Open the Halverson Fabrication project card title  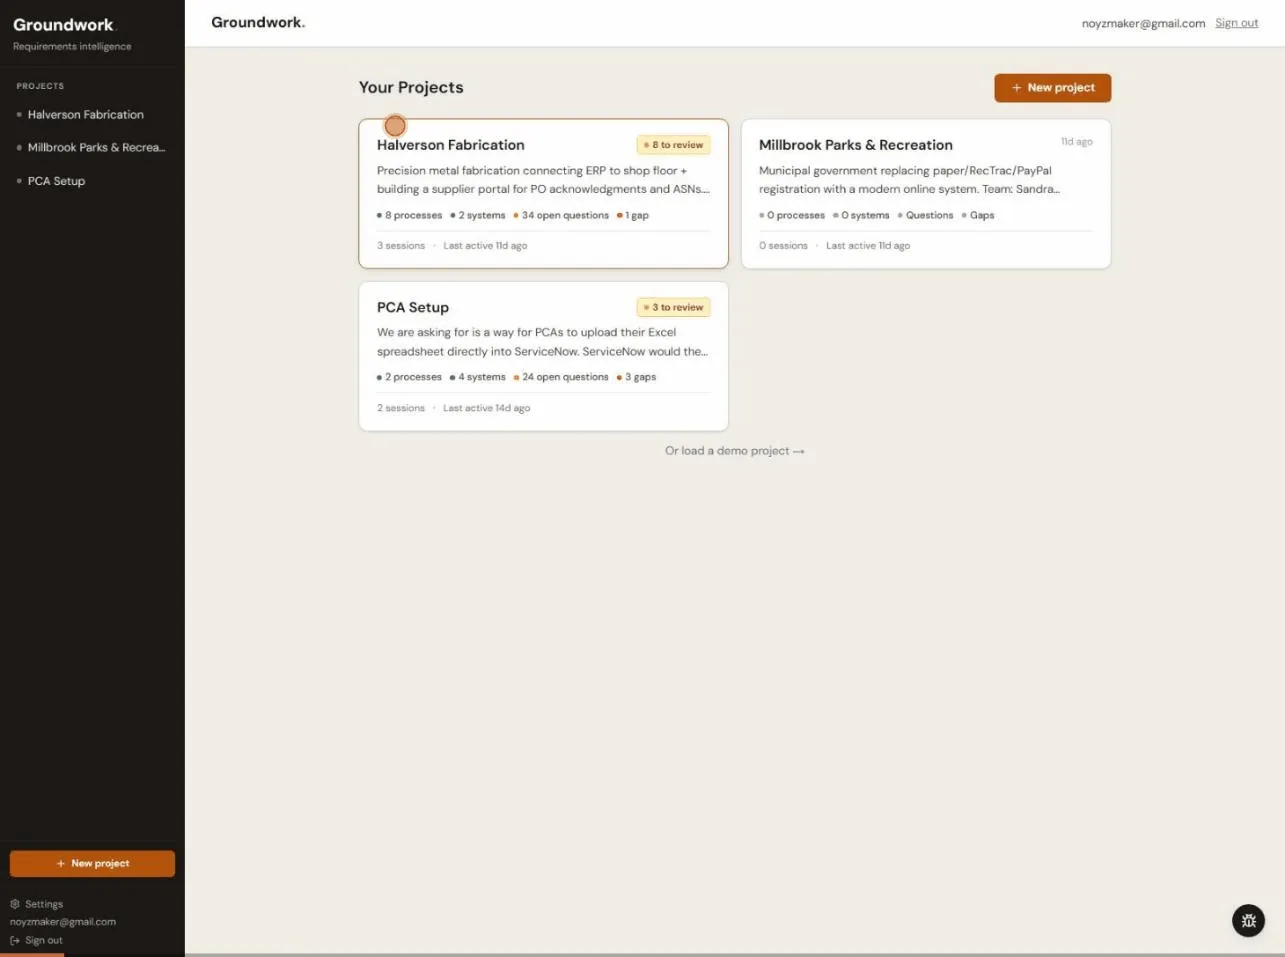[x=450, y=145]
